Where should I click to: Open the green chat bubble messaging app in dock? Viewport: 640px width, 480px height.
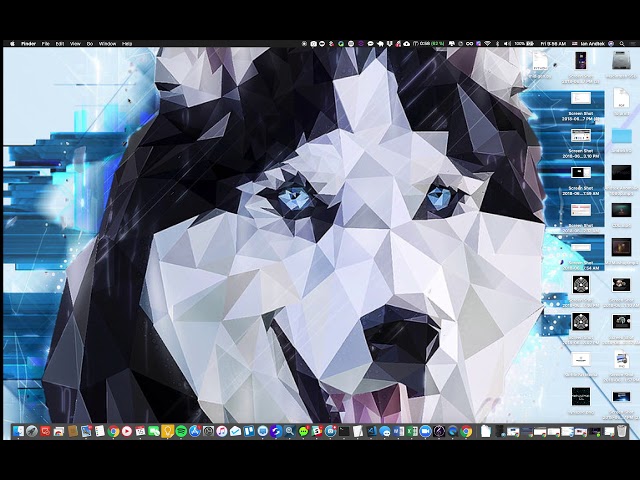click(303, 431)
